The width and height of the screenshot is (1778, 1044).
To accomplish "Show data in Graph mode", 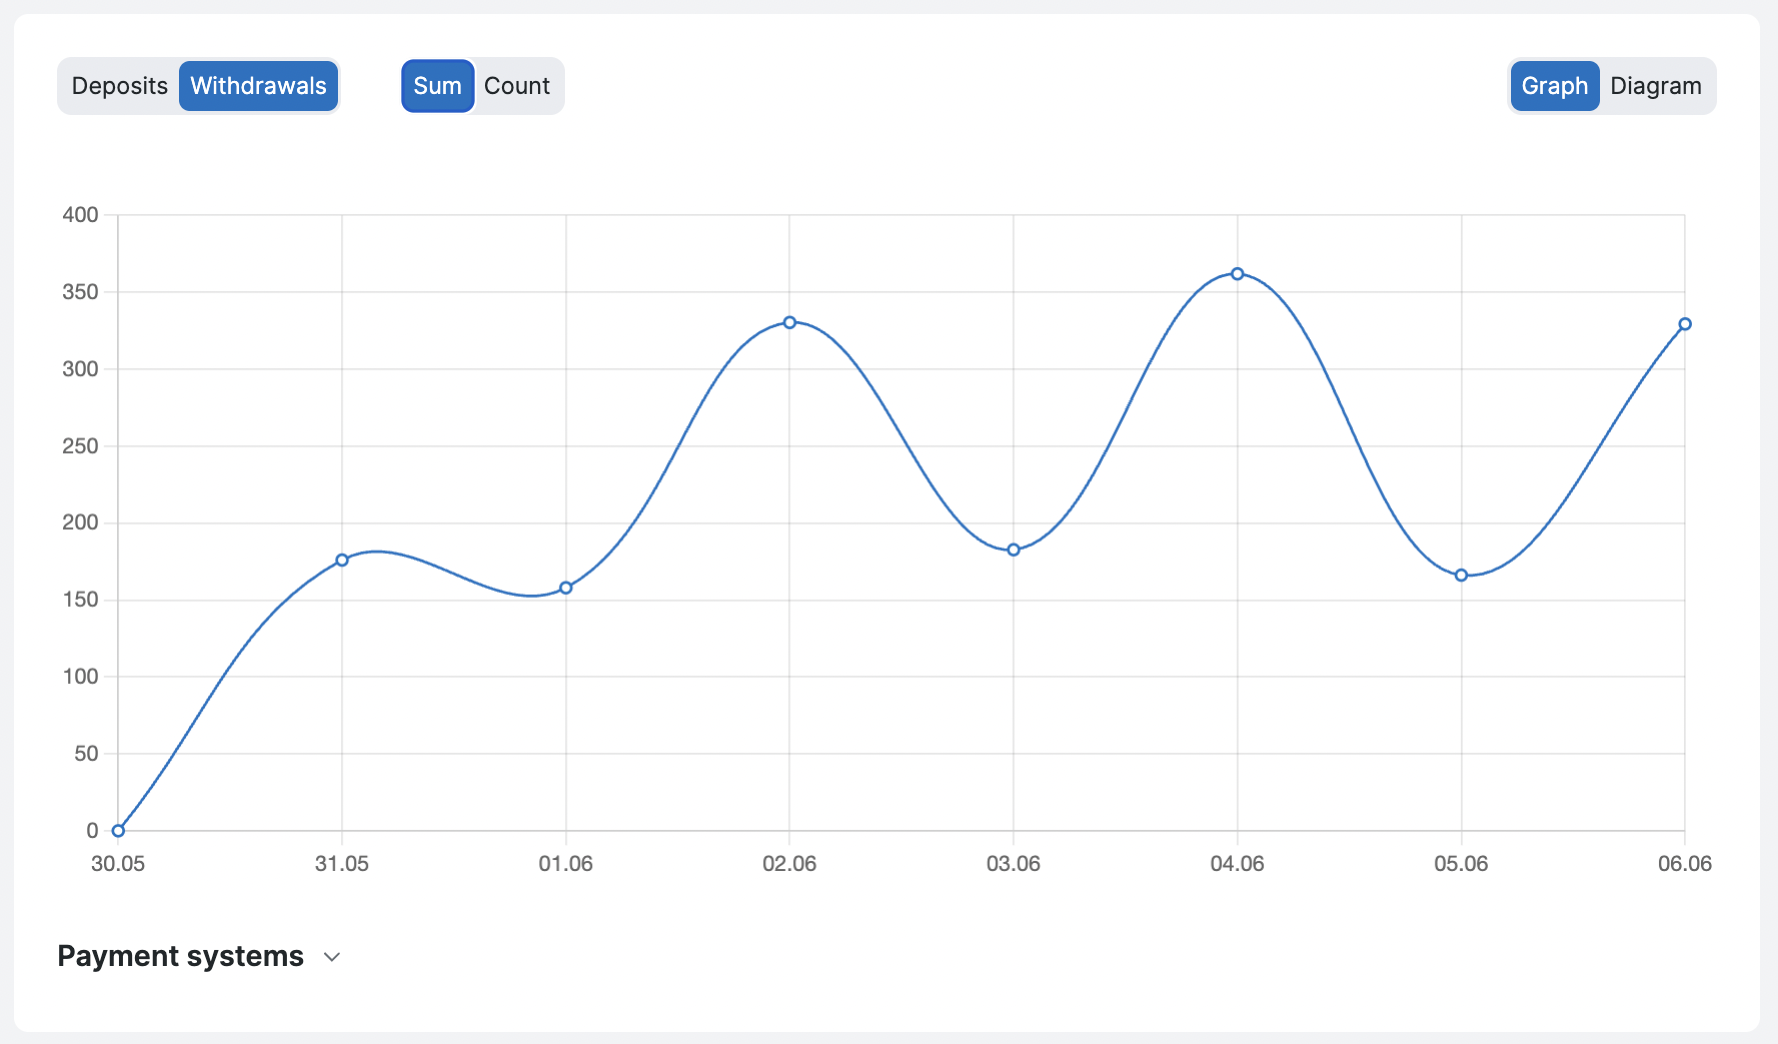I will [x=1554, y=86].
